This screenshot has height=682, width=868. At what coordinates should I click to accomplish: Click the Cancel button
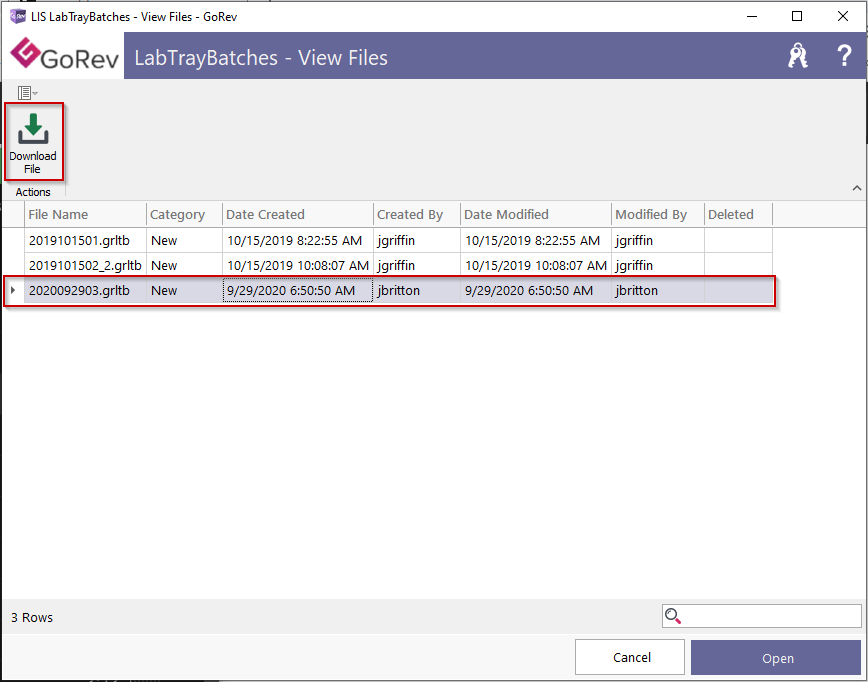point(630,657)
